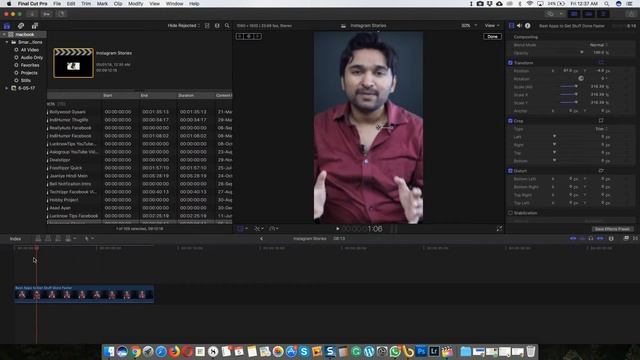The height and width of the screenshot is (360, 640).
Task: Open WhatsApp from the dock
Action: pos(395,351)
